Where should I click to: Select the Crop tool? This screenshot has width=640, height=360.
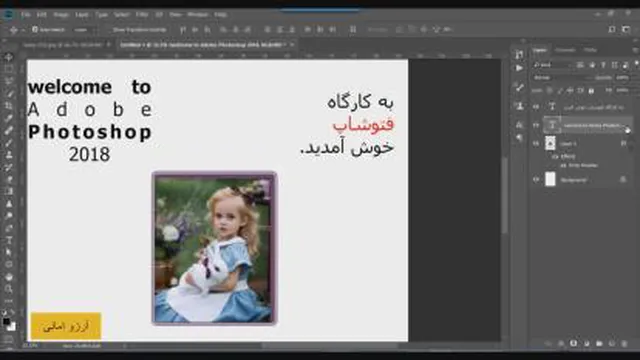pyautogui.click(x=9, y=106)
